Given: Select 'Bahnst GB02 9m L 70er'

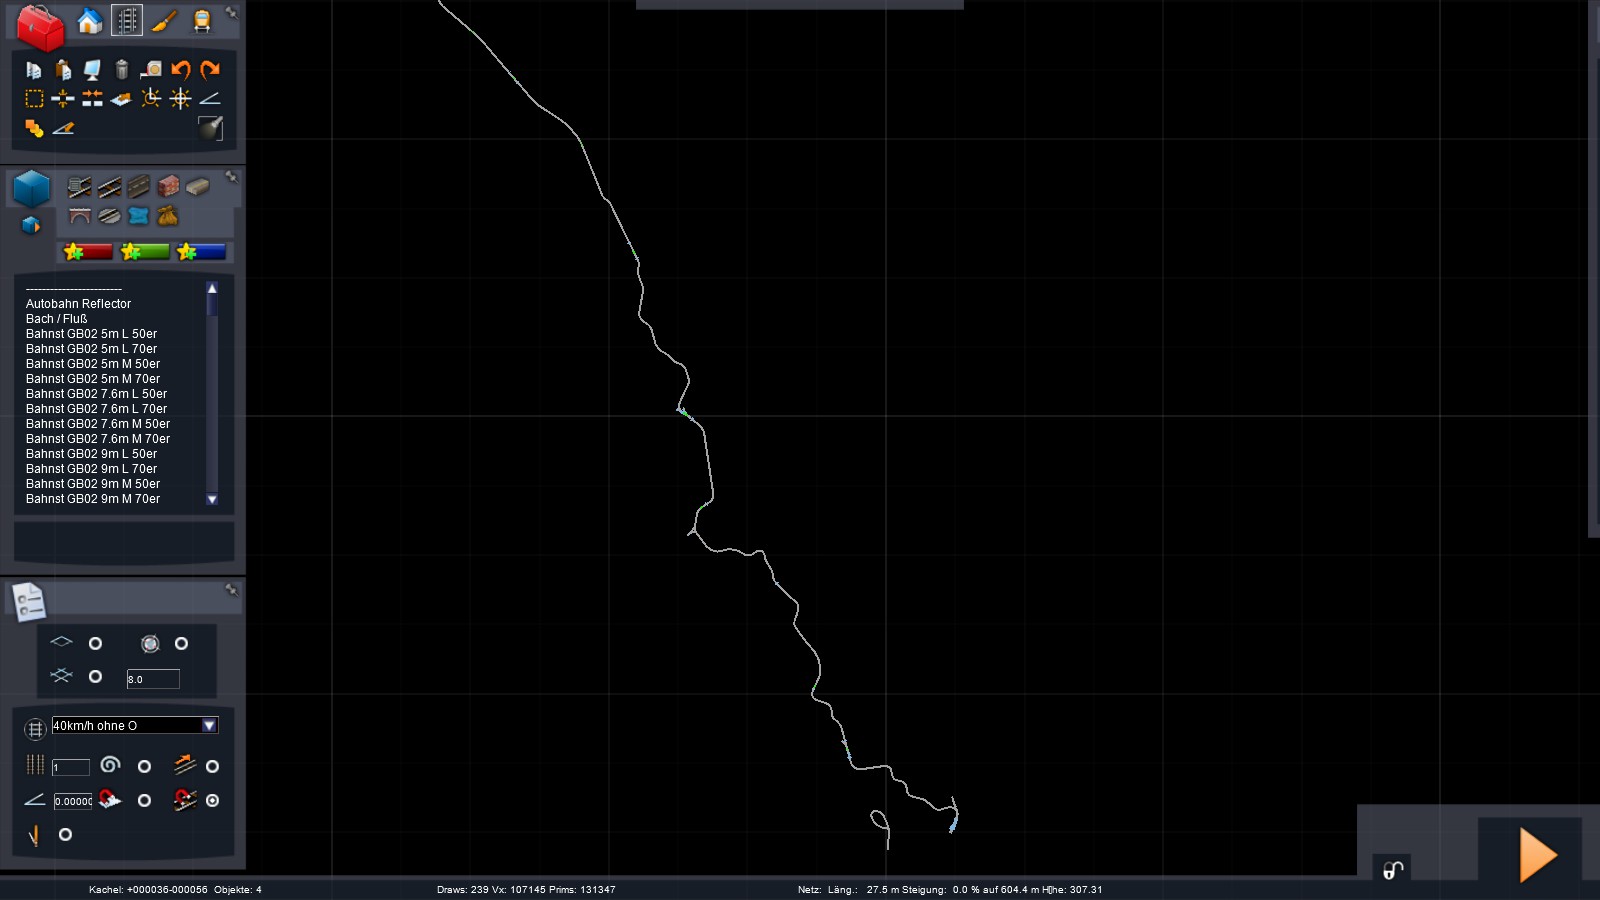Looking at the screenshot, I should tap(91, 469).
